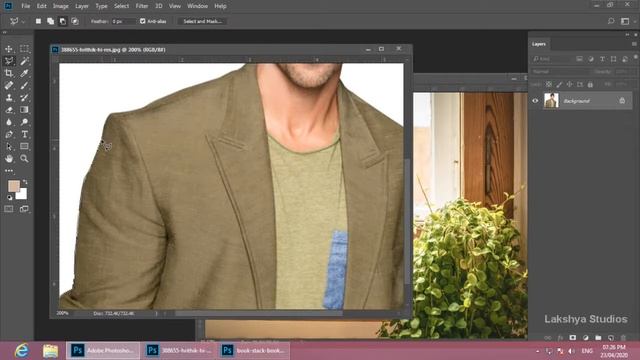Open the layer Fill value dropdown
640x360 pixels.
tap(623, 84)
